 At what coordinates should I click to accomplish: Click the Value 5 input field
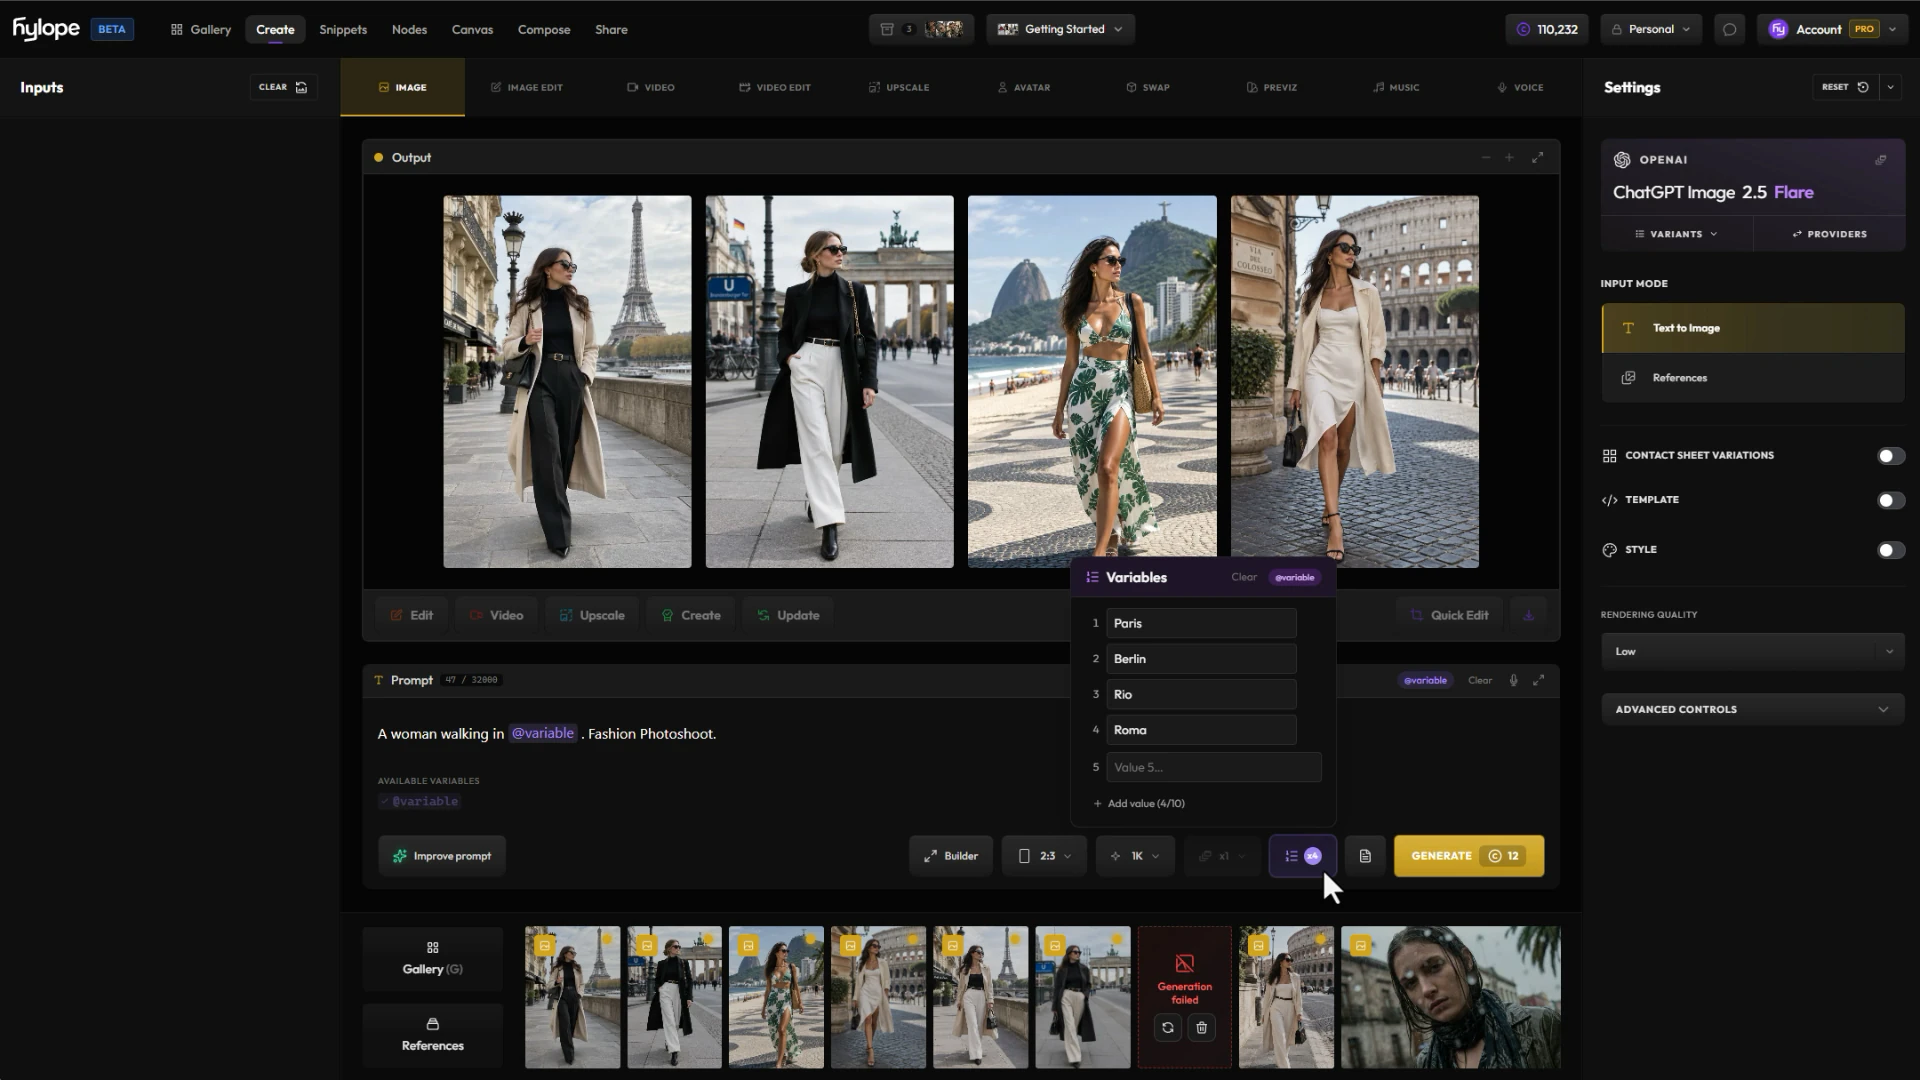[x=1214, y=768]
